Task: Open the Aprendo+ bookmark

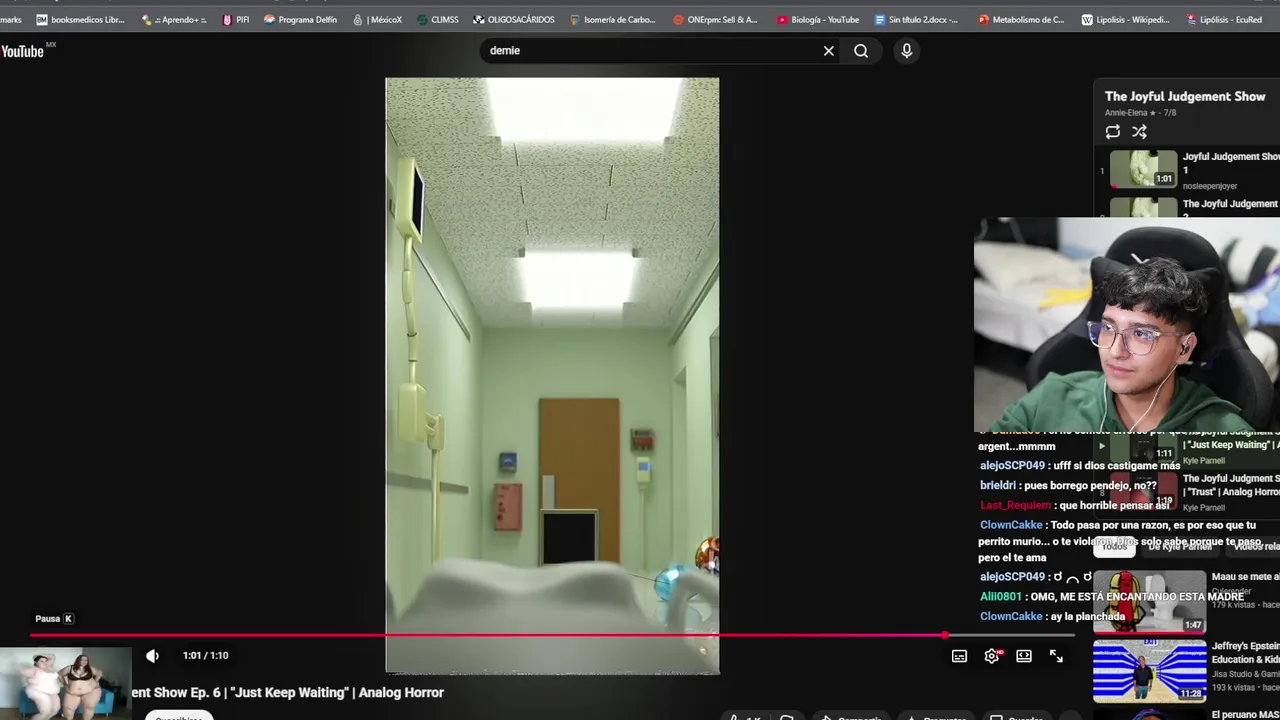Action: 174,19
